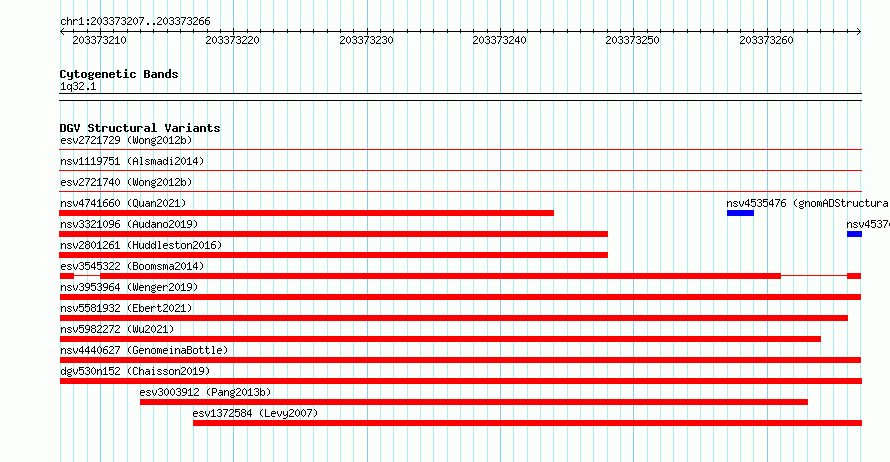Viewport: 890px width, 462px height.
Task: Open variant nsv3953964 (Wenger2019) label
Action: [129, 287]
